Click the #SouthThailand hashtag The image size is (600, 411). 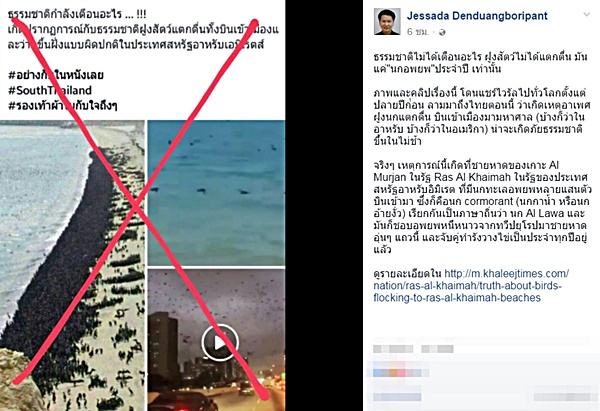50,90
